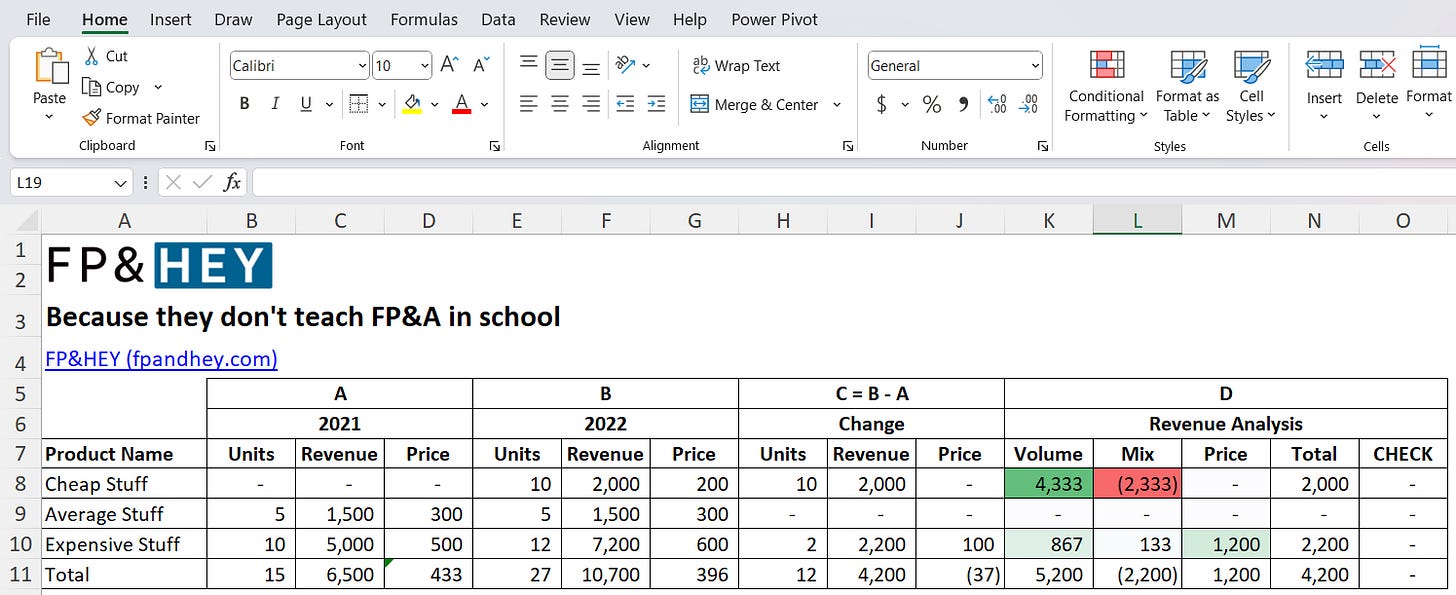Image resolution: width=1456 pixels, height=595 pixels.
Task: Apply Comma Style formatting
Action: coord(962,104)
